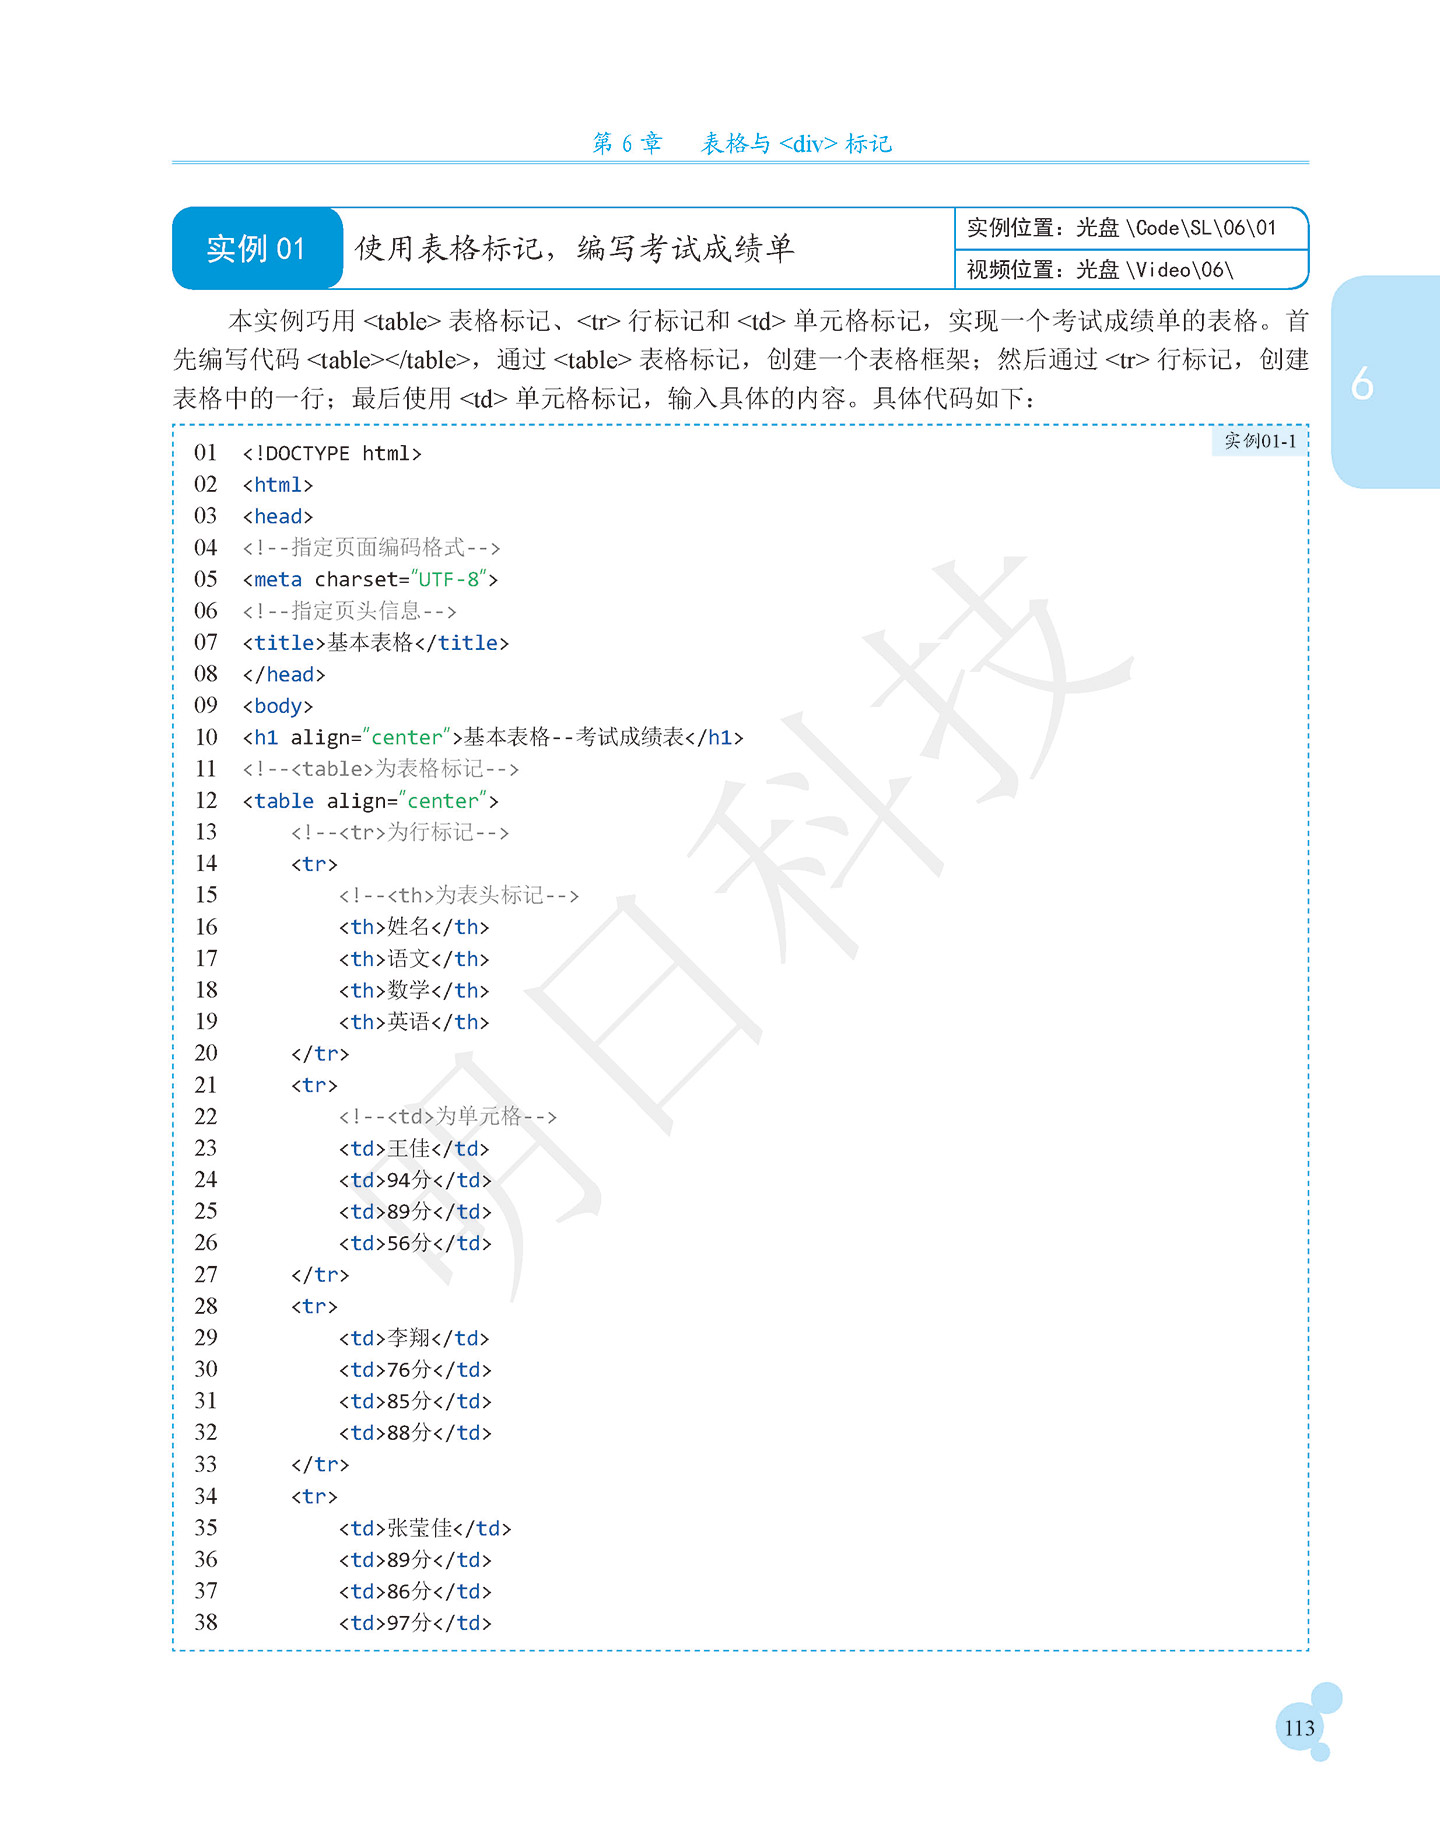Click "<td>89分</td>" on line 25
Screen dimensions: 1440x1833
coord(415,1212)
